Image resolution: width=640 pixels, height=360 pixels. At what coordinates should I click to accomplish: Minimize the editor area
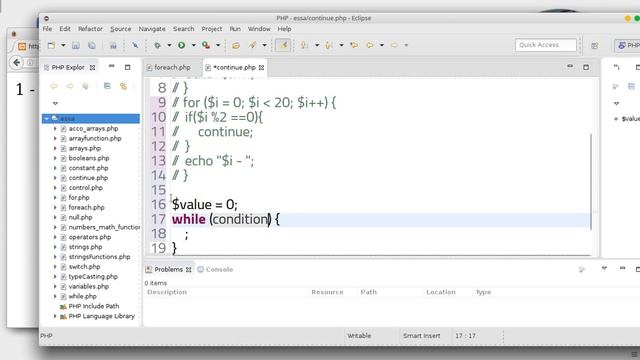570,66
